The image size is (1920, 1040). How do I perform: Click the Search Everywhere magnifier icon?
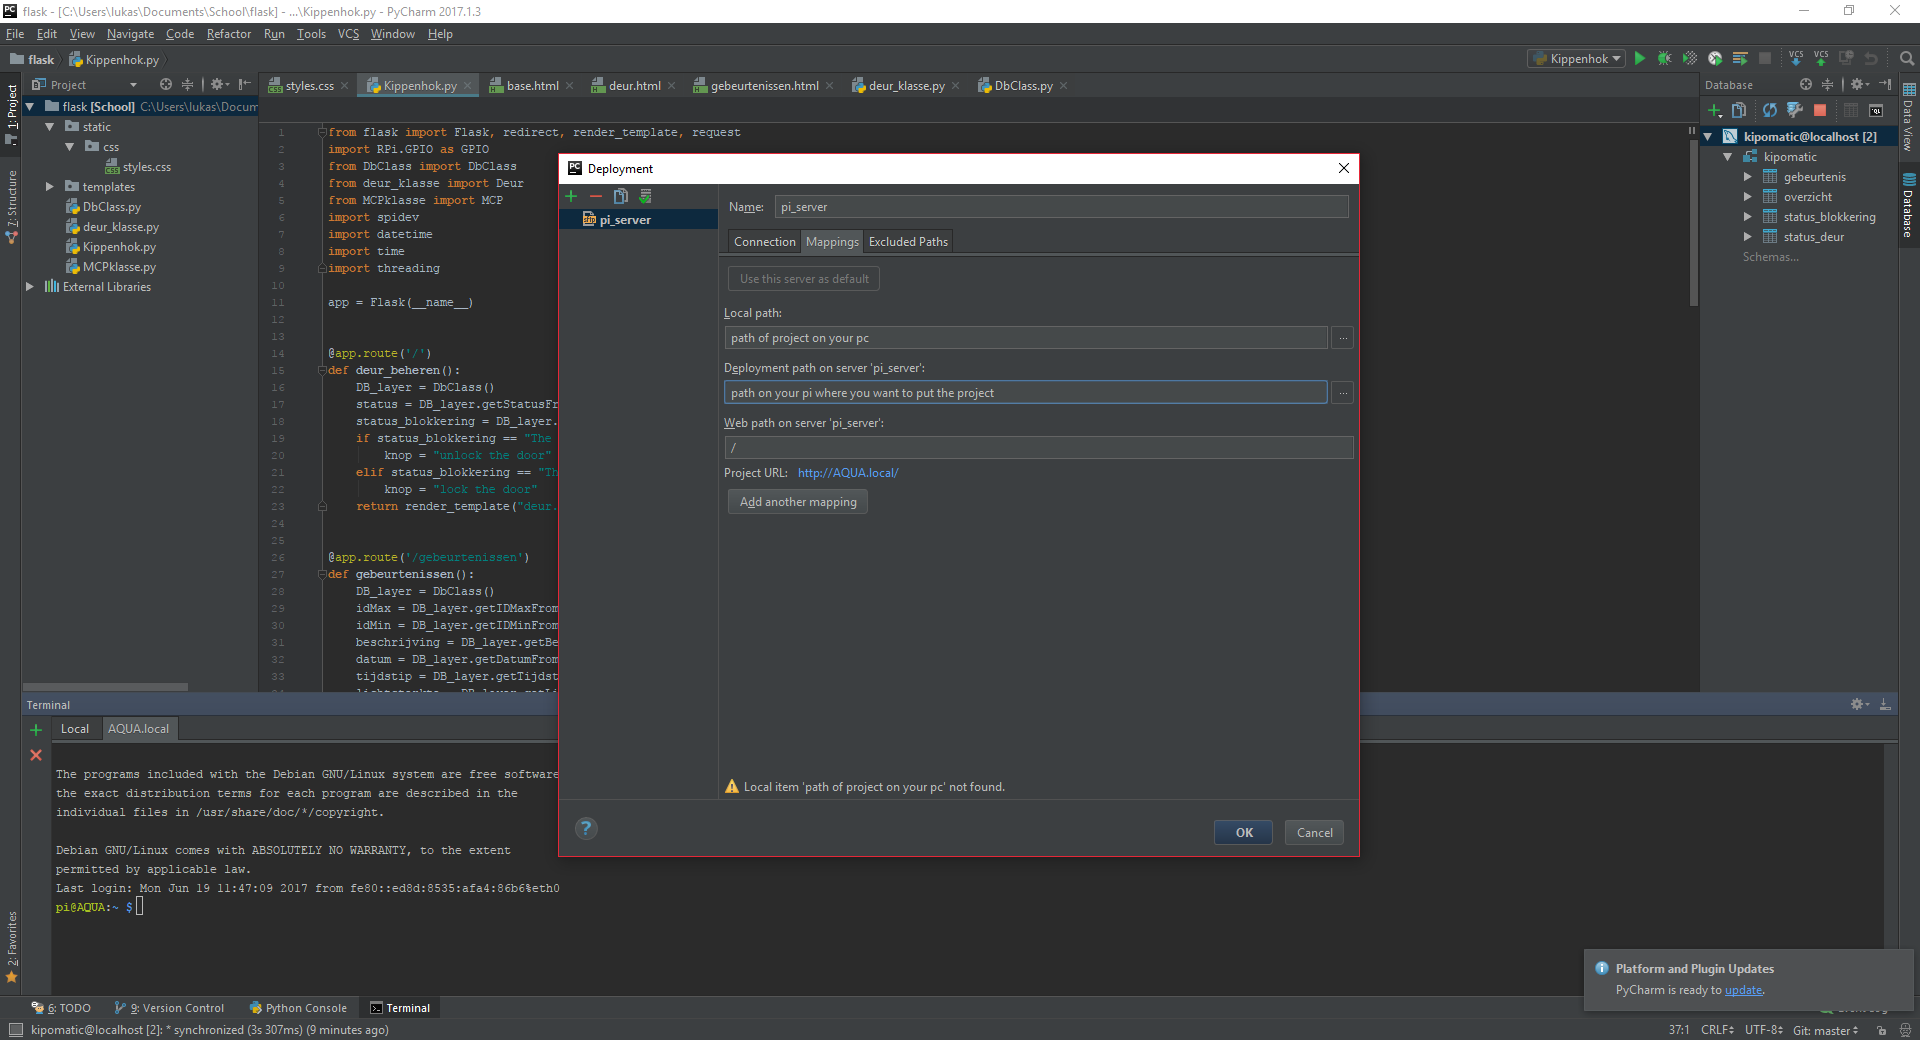(1907, 59)
